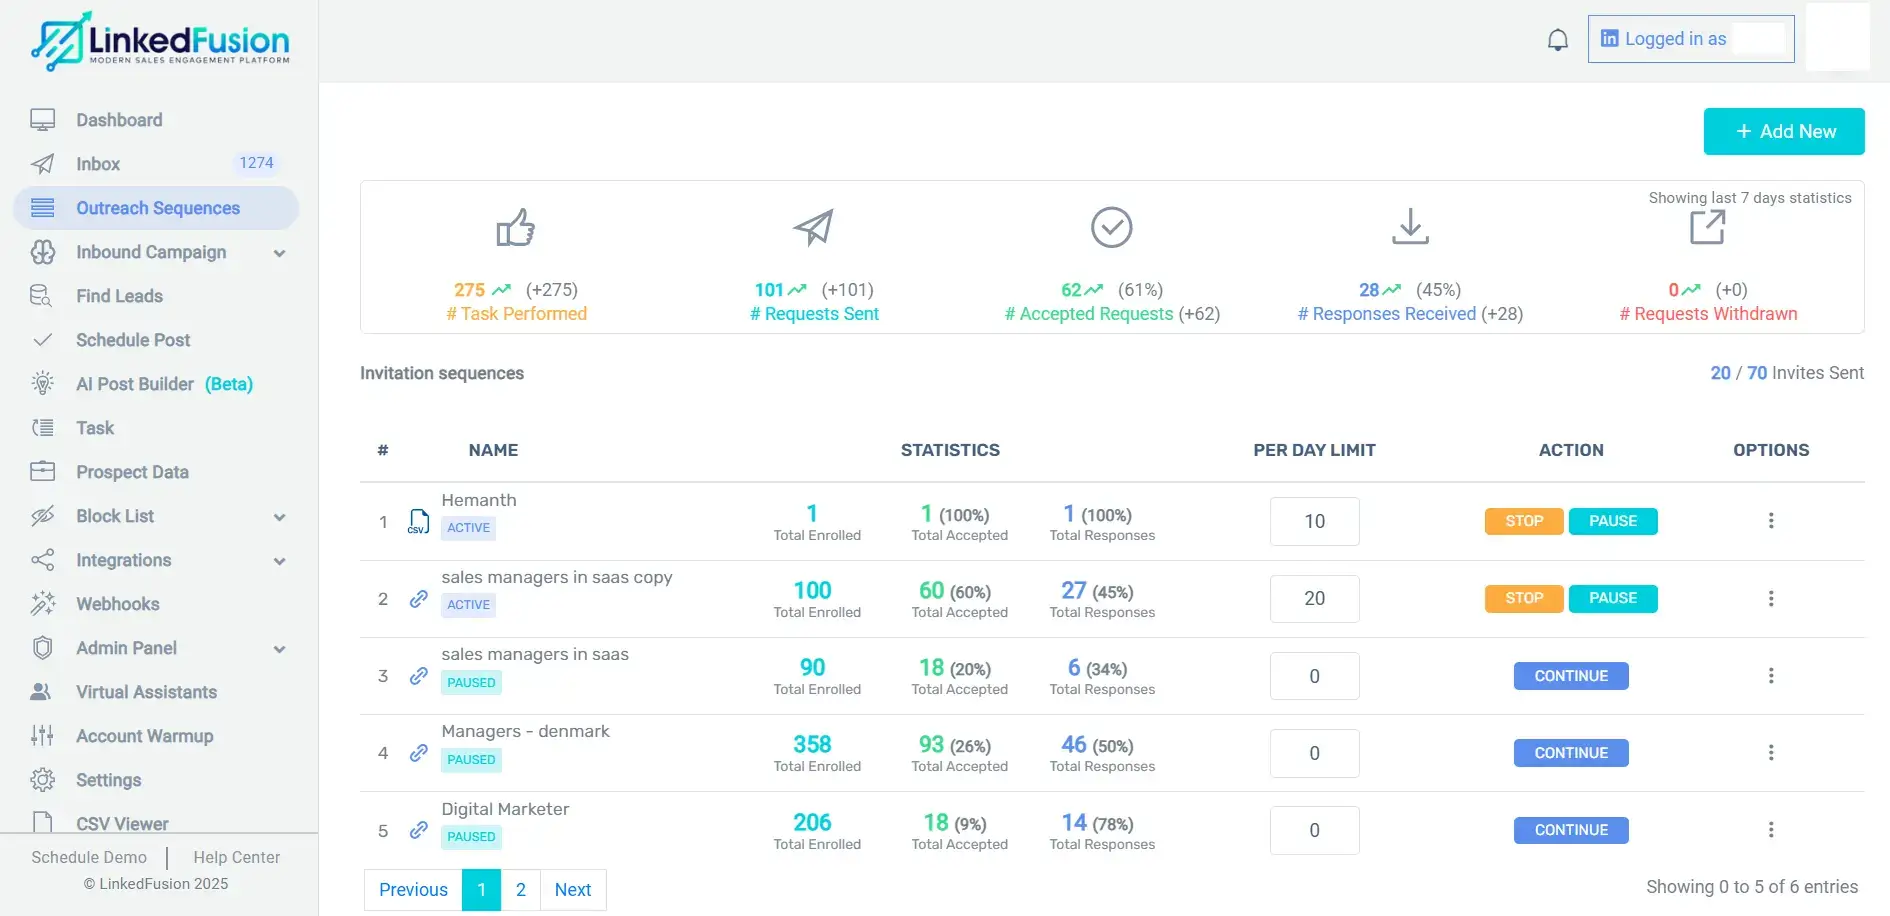Click the Task Performed thumbs-up icon

pyautogui.click(x=516, y=228)
